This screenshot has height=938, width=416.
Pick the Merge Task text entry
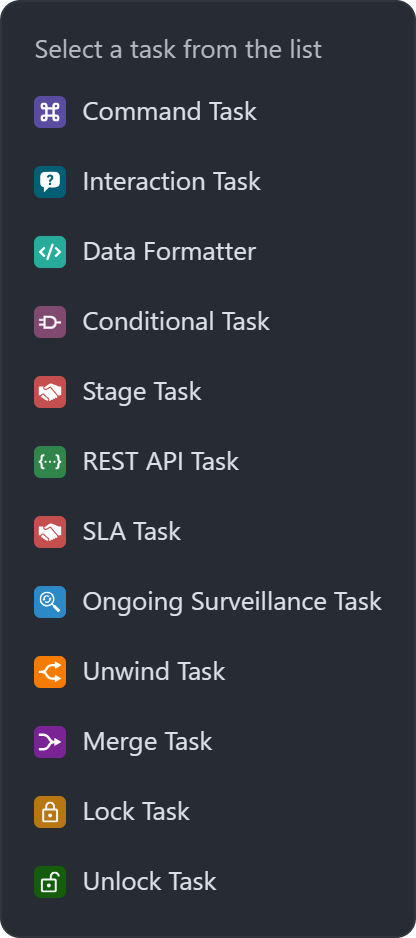(x=147, y=742)
